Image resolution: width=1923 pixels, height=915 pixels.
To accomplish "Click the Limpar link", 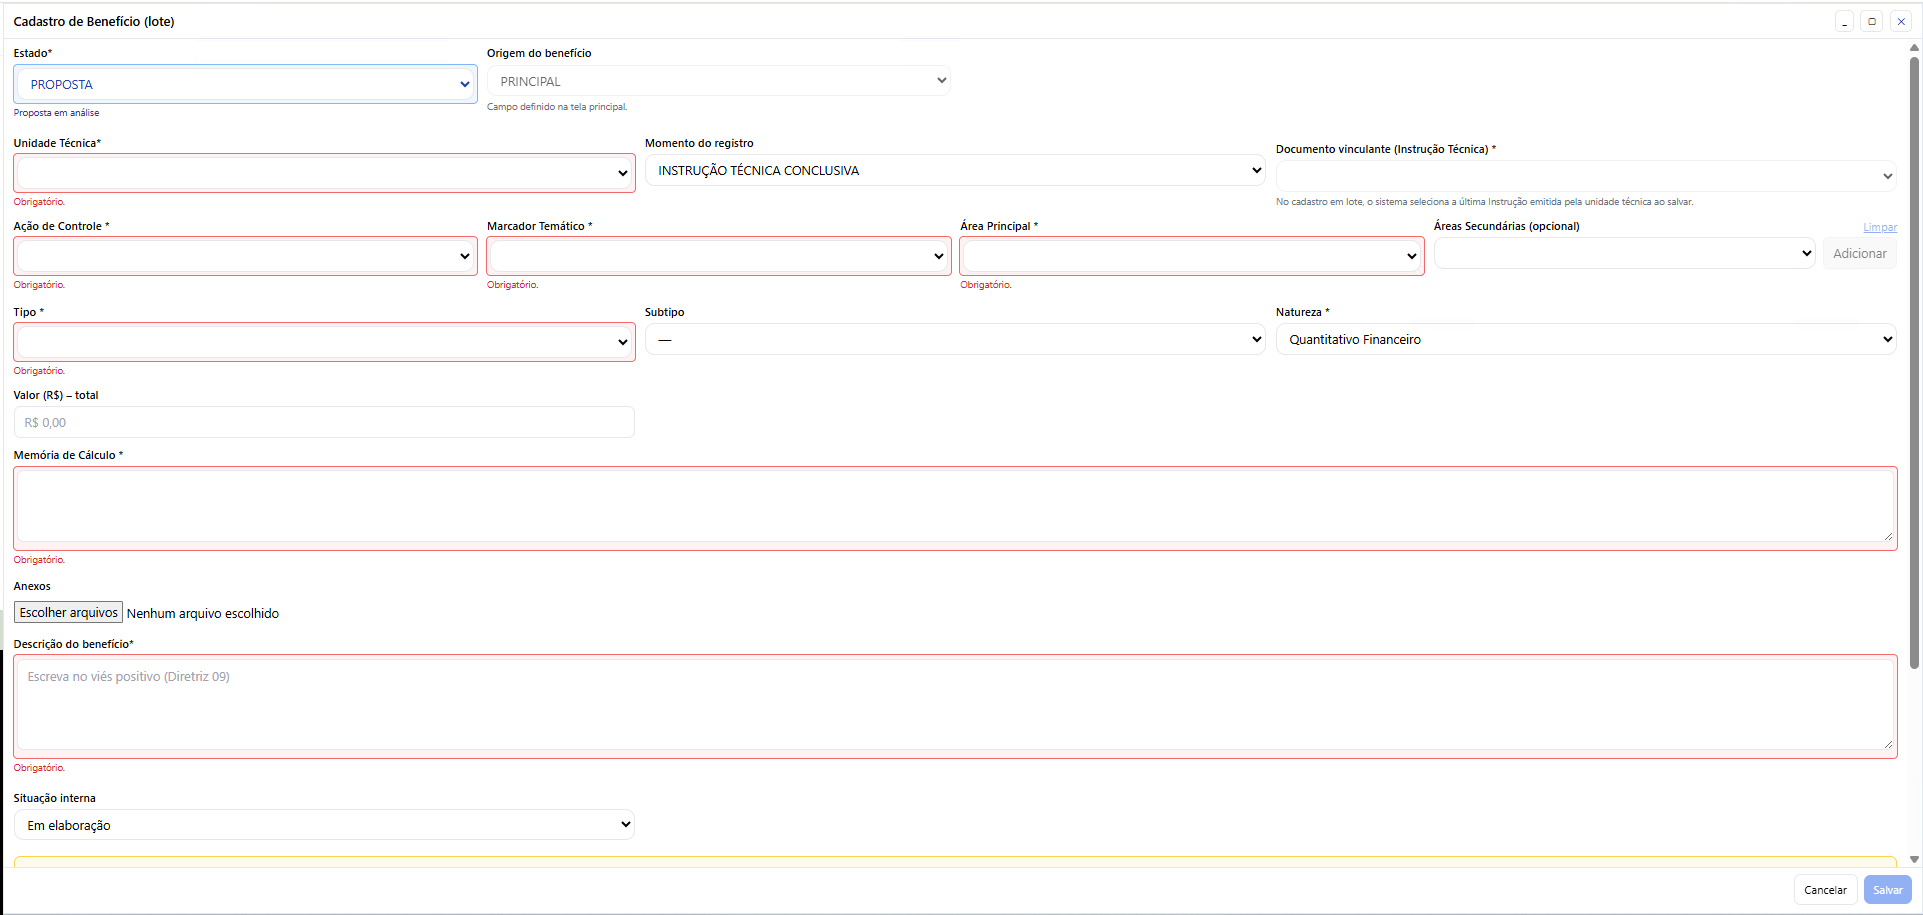I will [x=1880, y=227].
